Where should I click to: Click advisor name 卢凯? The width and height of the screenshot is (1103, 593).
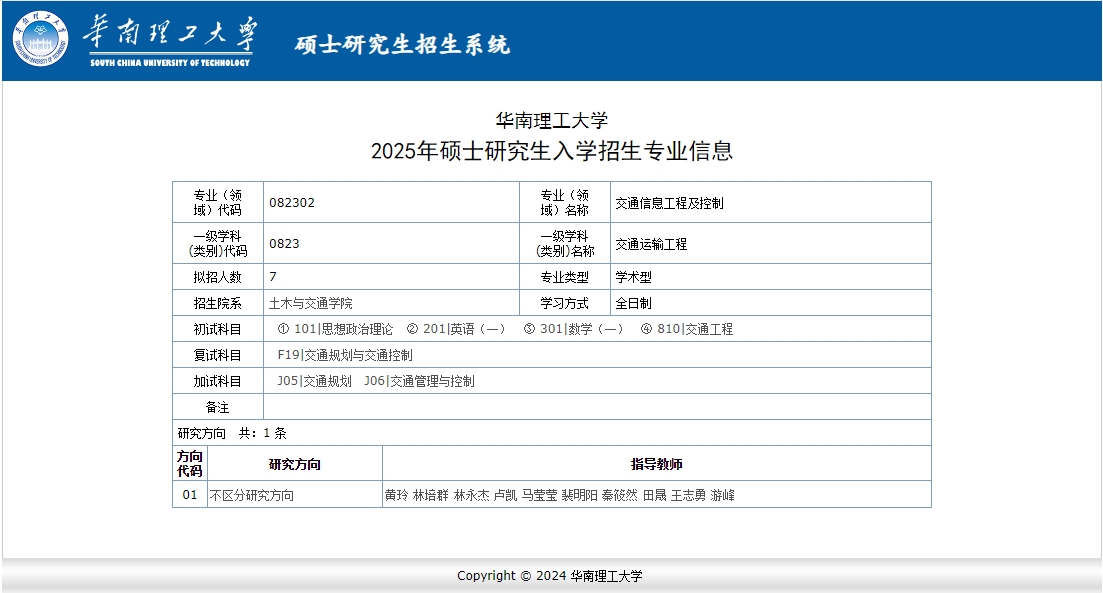pos(505,495)
